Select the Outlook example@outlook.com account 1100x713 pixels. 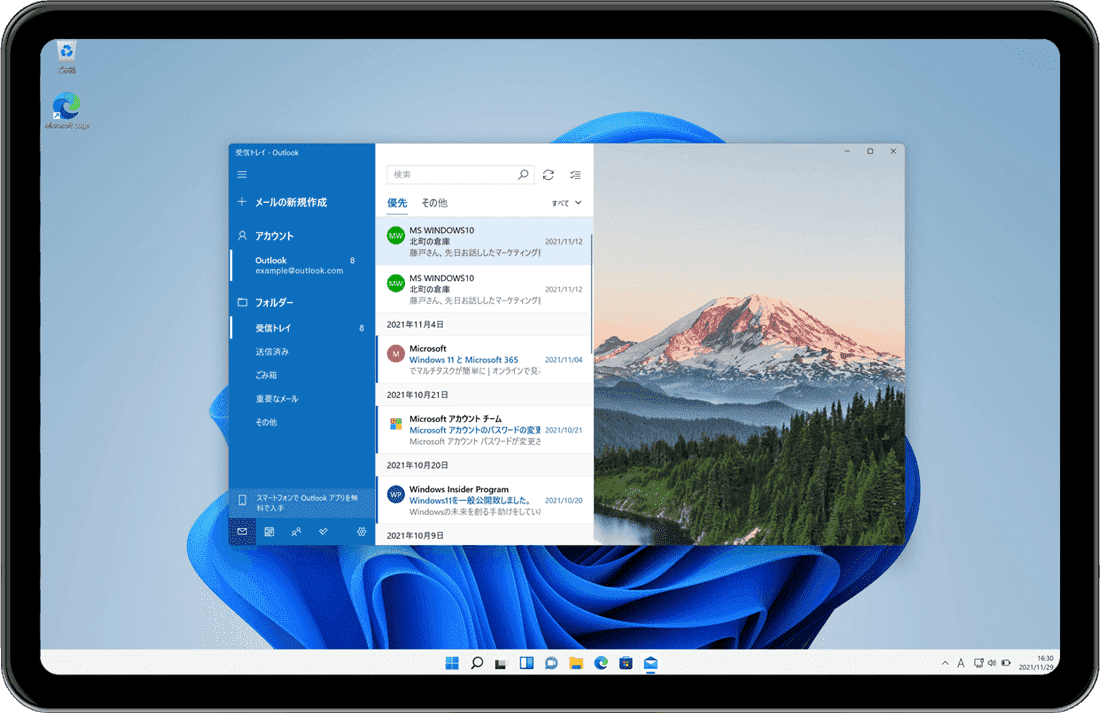coord(302,265)
